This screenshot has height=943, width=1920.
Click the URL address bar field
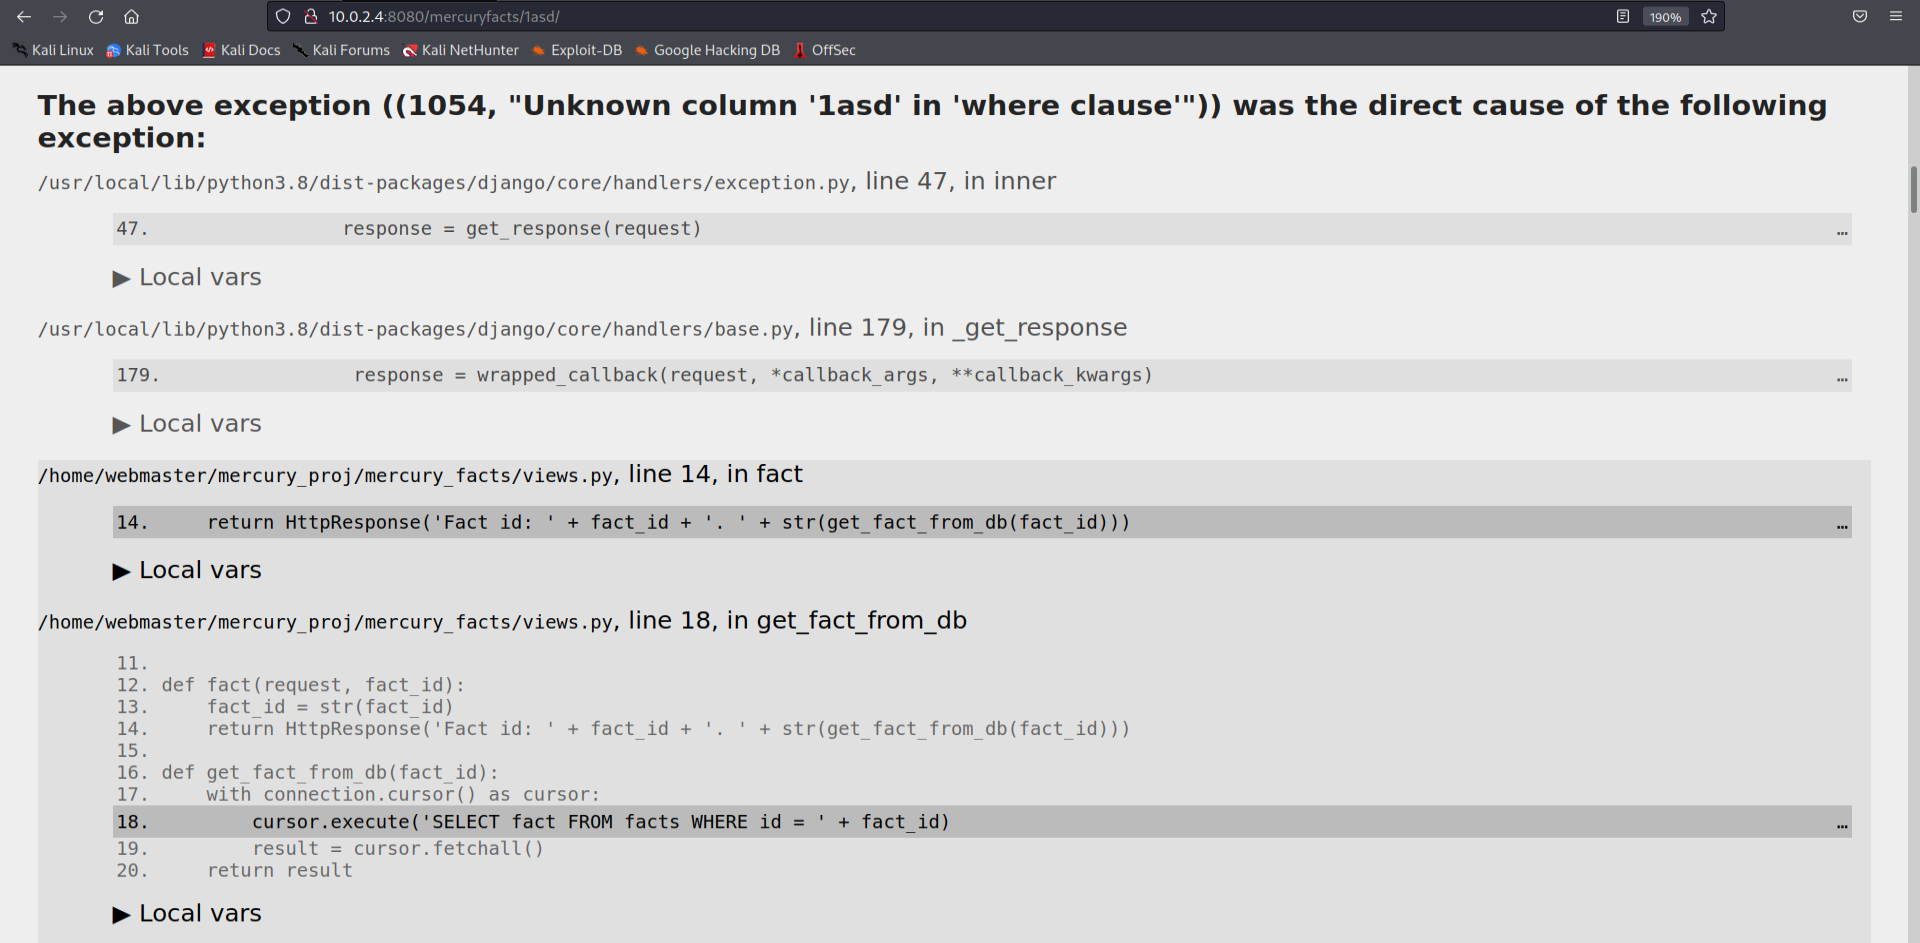click(x=900, y=17)
